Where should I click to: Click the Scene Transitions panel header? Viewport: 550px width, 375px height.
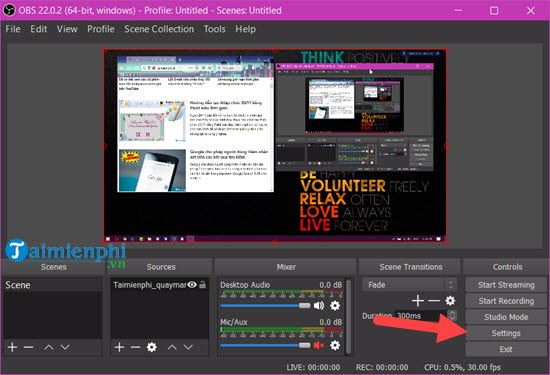tap(411, 267)
